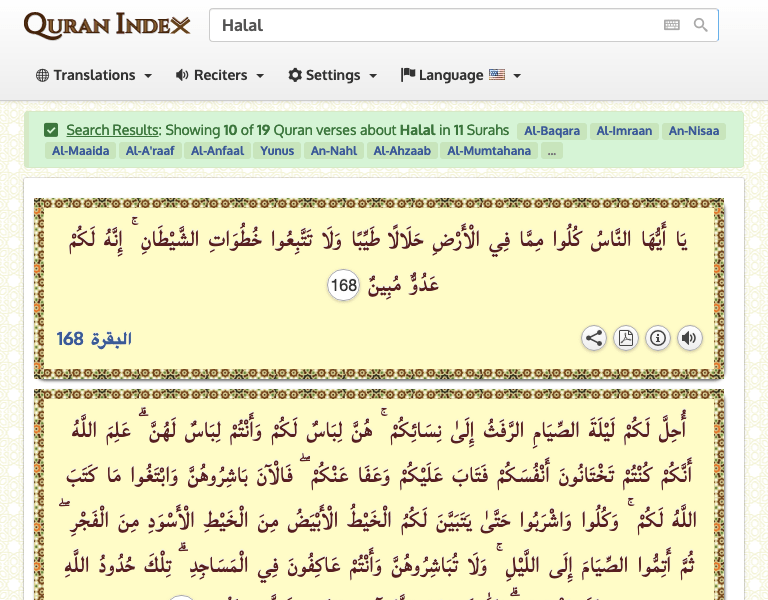768x600 pixels.
Task: Open the virtual keyboard icon in search box
Action: (671, 26)
